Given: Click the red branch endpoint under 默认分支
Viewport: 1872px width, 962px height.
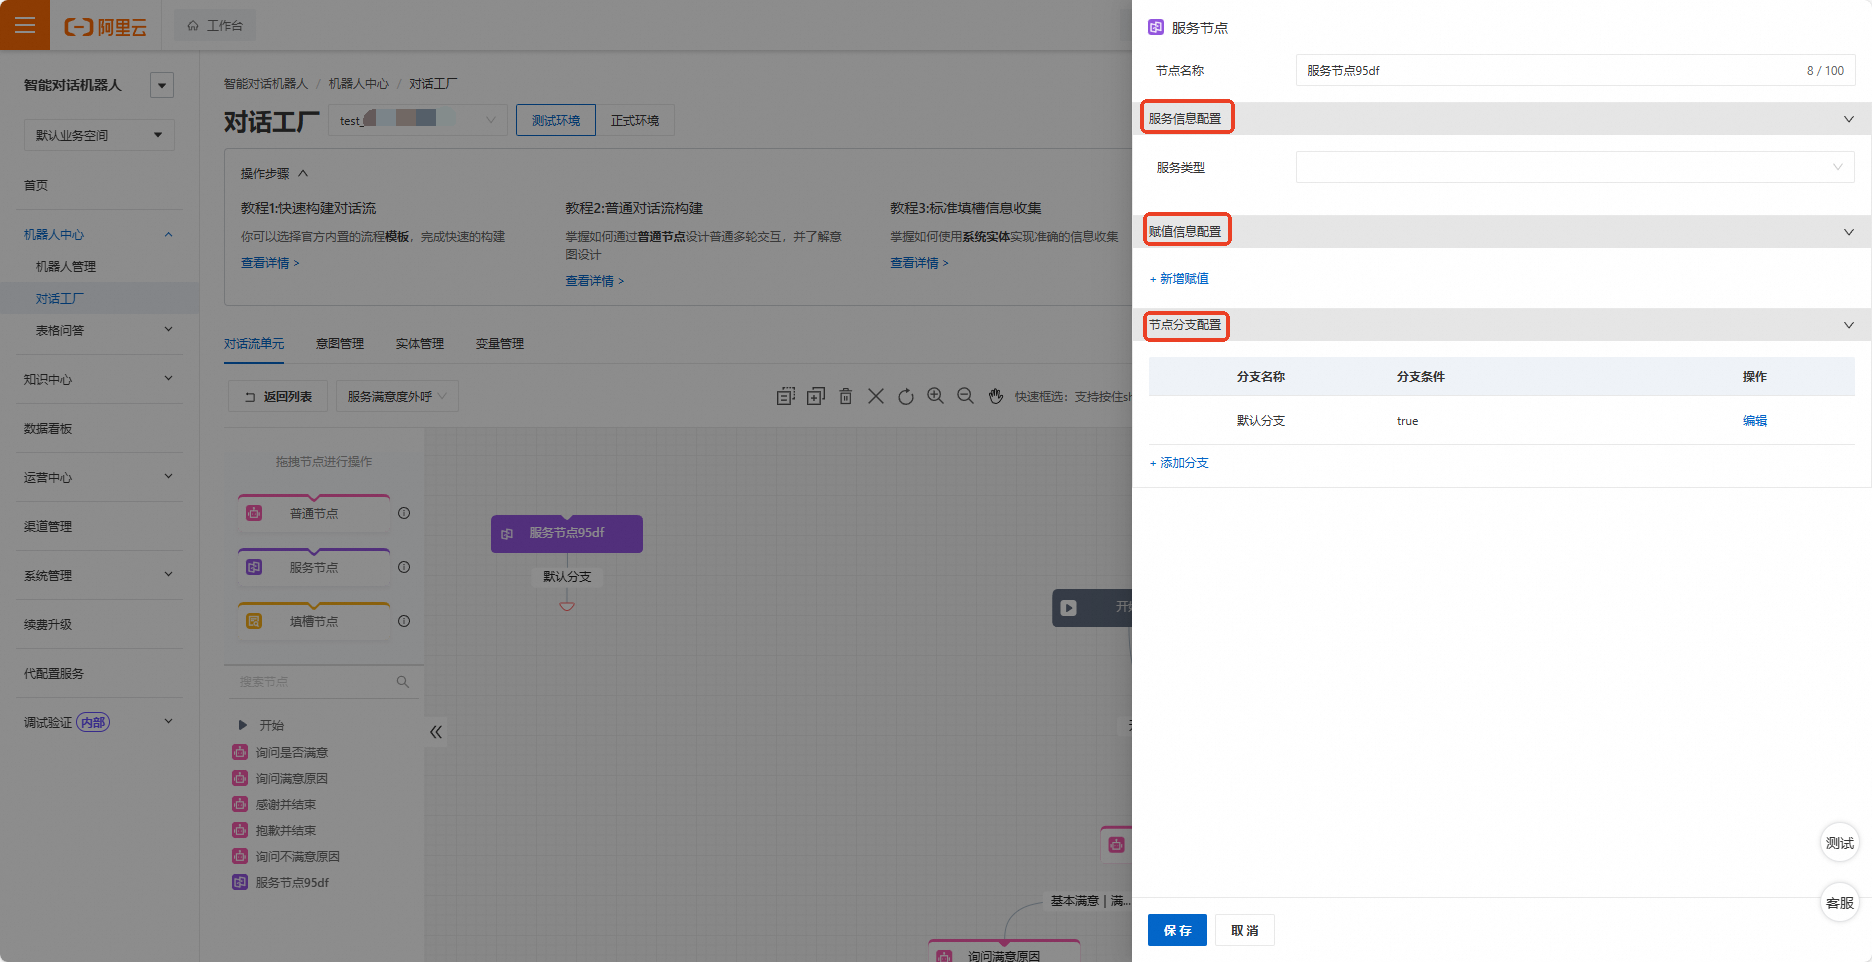Looking at the screenshot, I should pos(567,606).
